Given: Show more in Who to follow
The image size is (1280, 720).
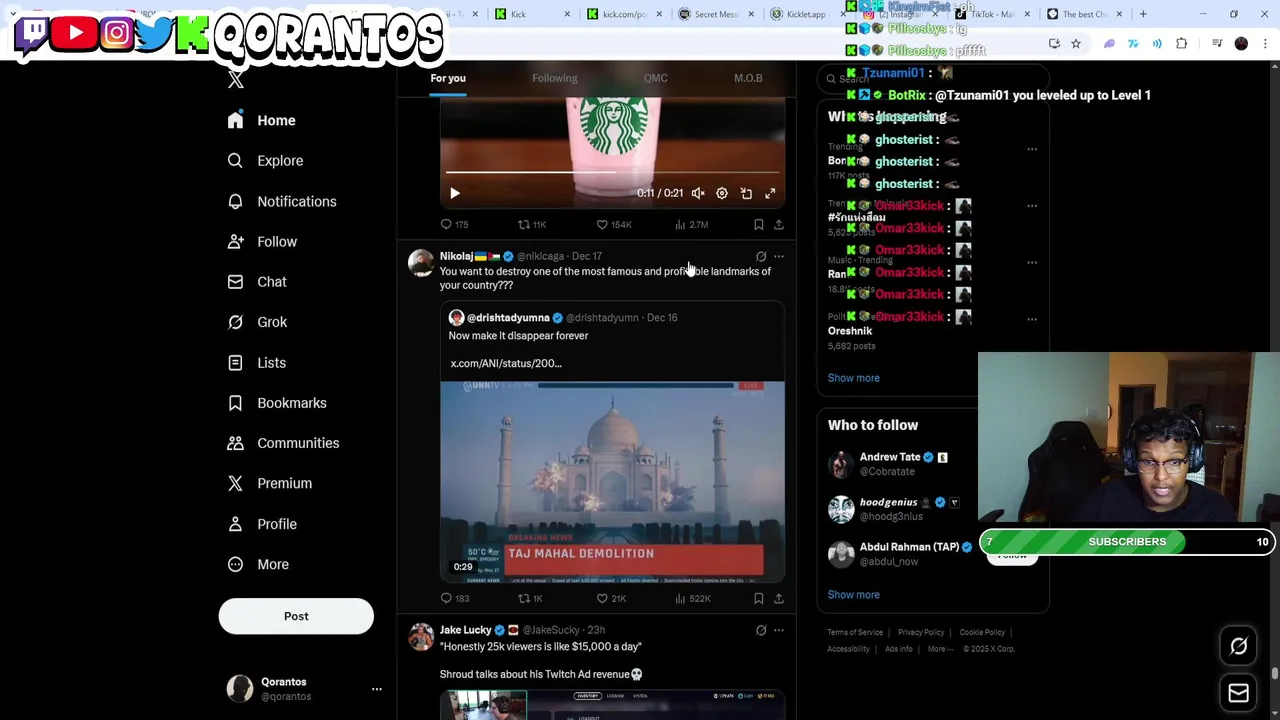Looking at the screenshot, I should tap(853, 595).
